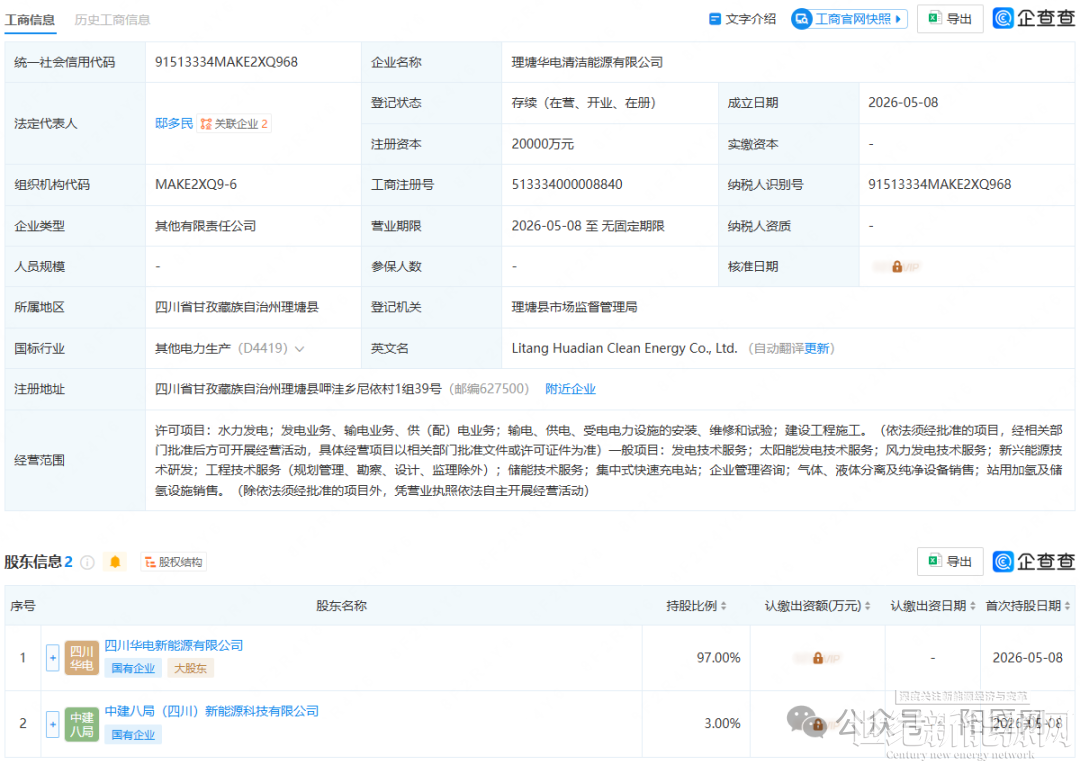Click the 关联企业 2 related companies badge

[234, 124]
